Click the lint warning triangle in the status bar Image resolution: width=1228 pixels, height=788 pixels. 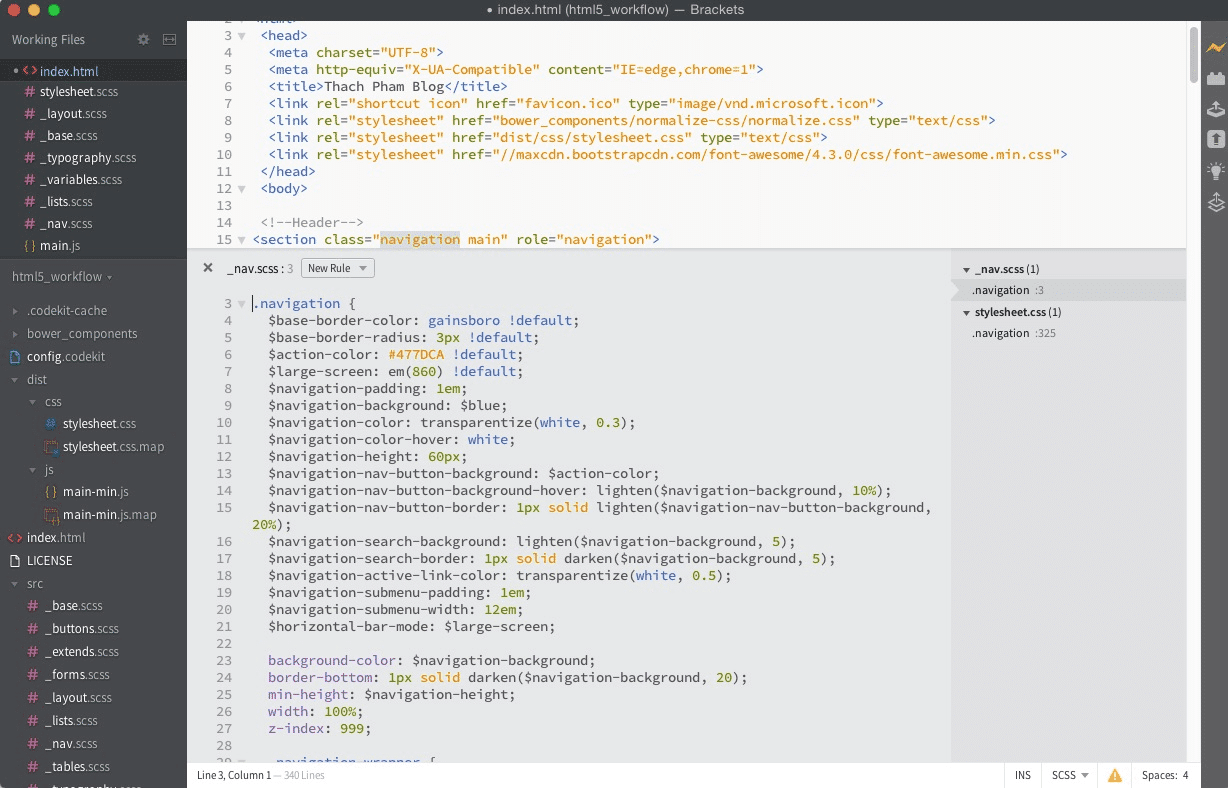coord(1114,775)
